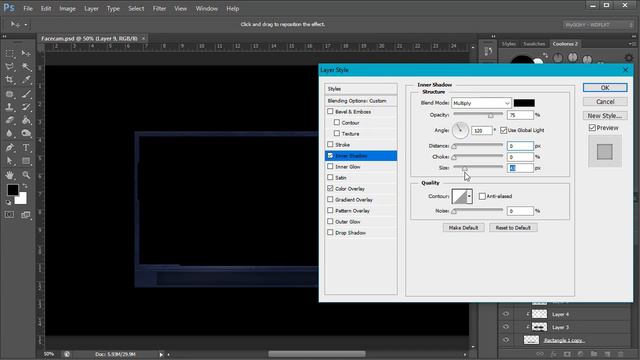640x360 pixels.
Task: Switch to the Swatches tab
Action: [534, 44]
